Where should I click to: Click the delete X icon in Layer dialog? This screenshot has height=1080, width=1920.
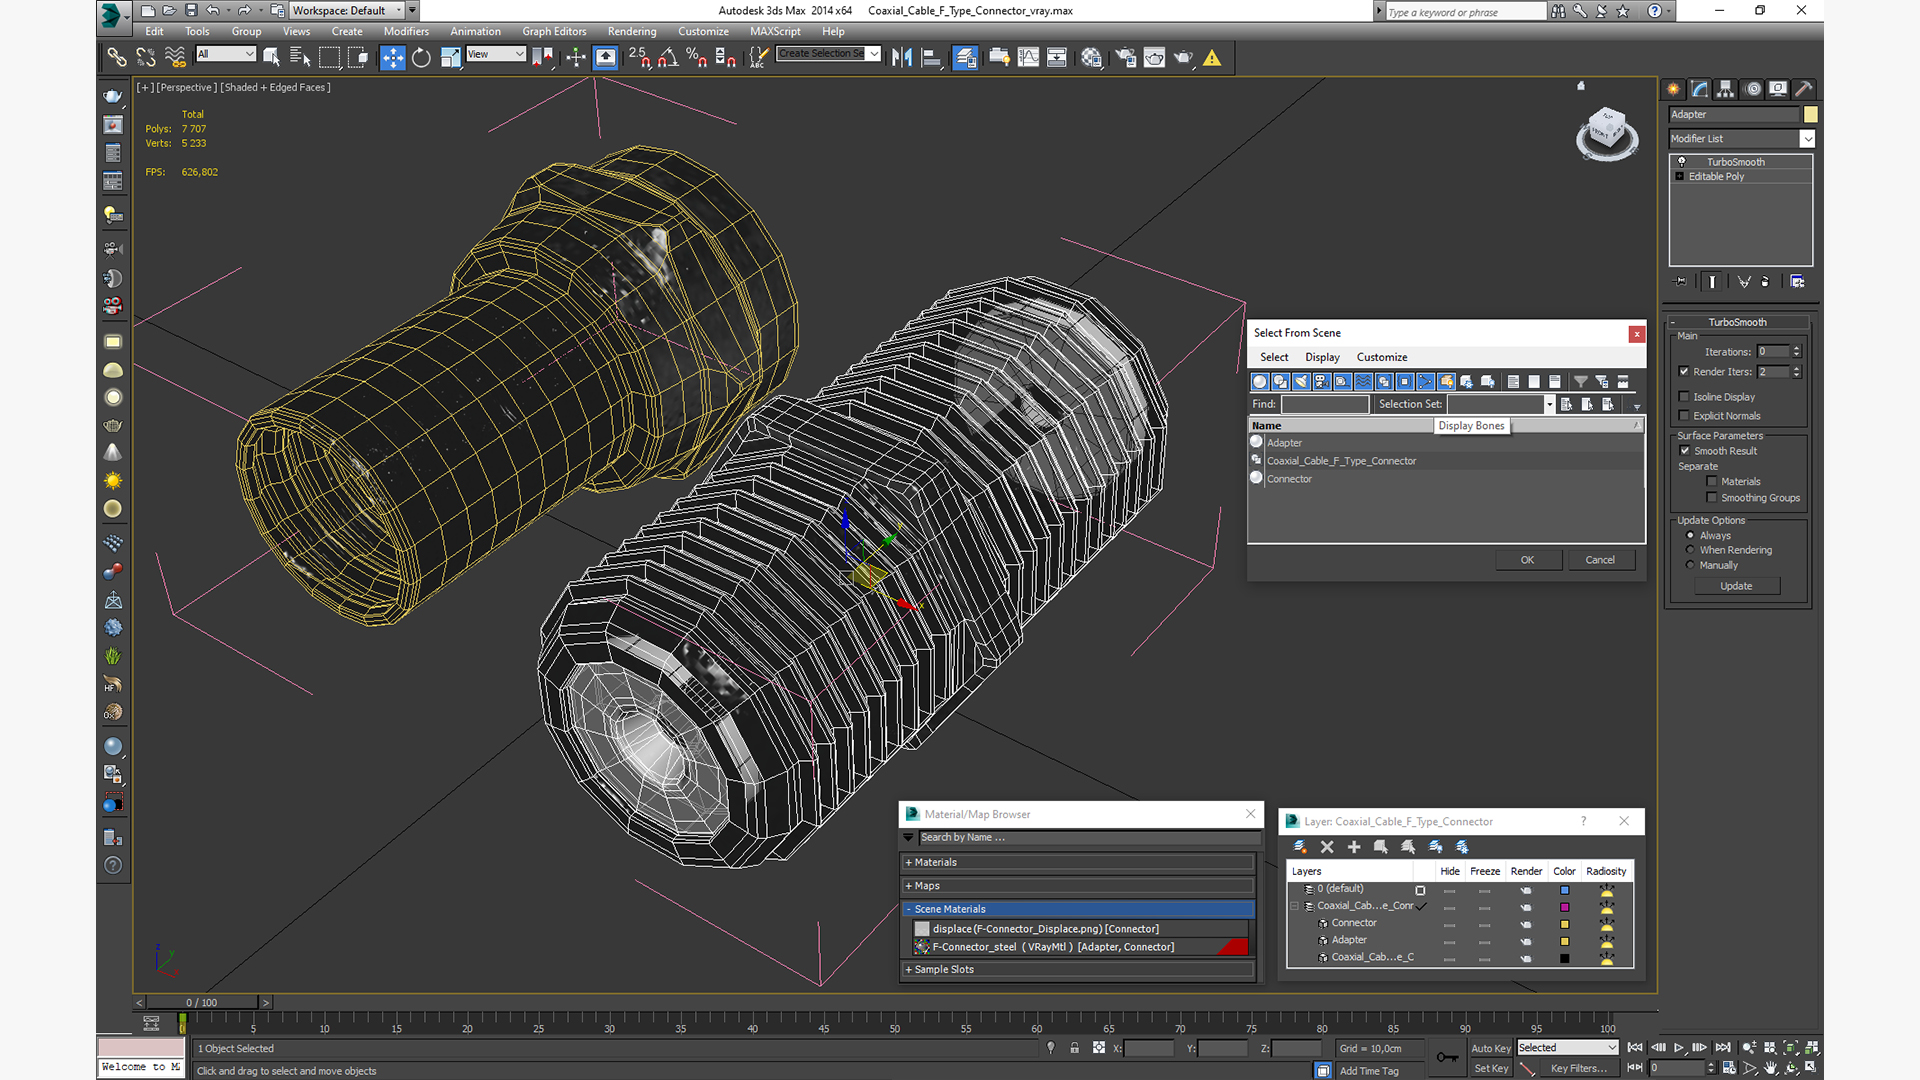point(1327,847)
